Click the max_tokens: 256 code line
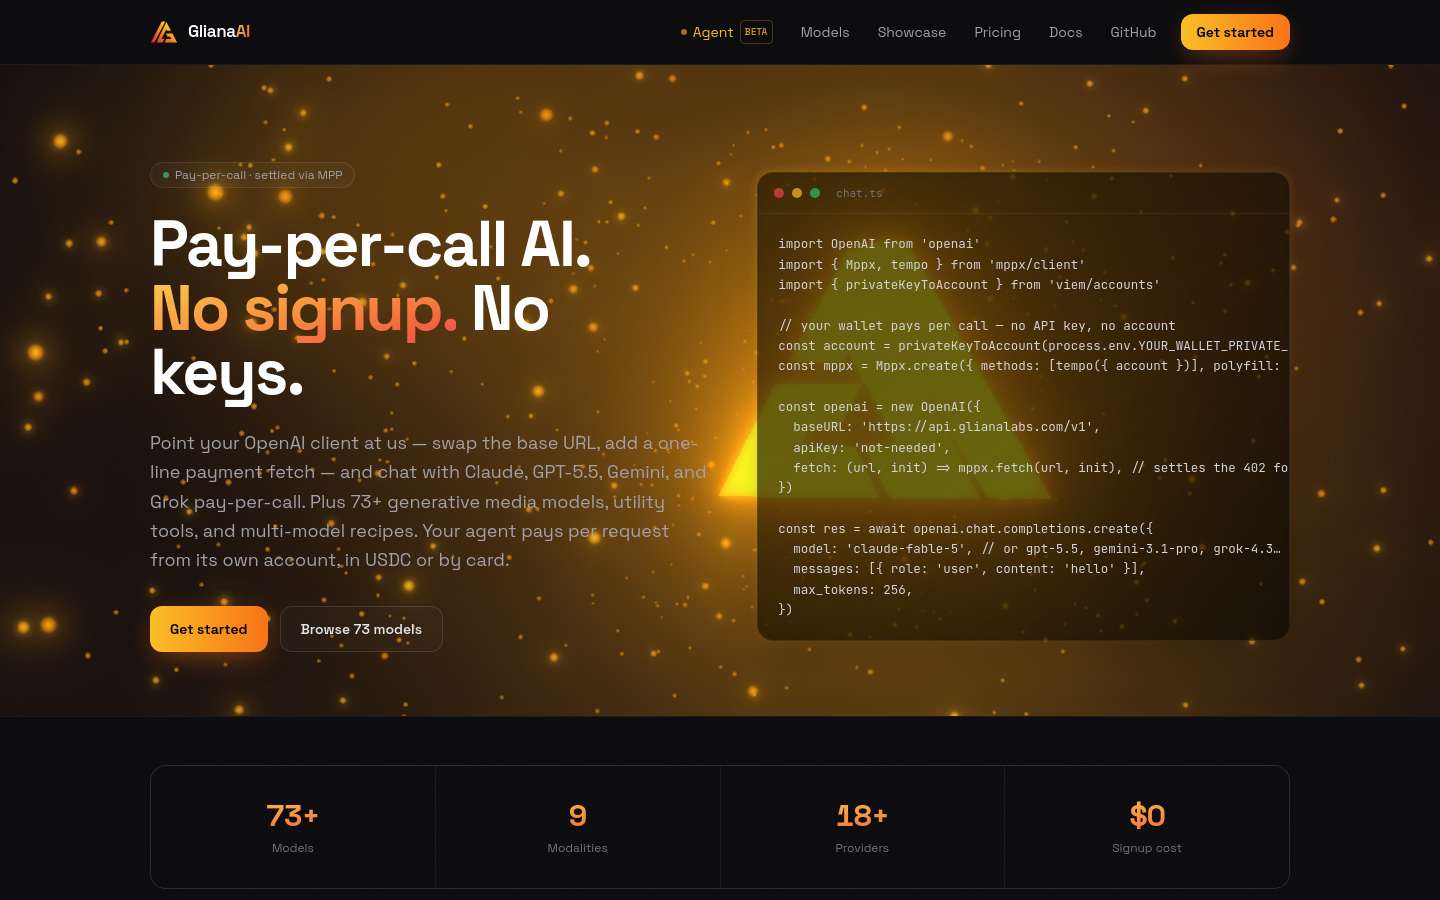The image size is (1440, 900). click(852, 590)
